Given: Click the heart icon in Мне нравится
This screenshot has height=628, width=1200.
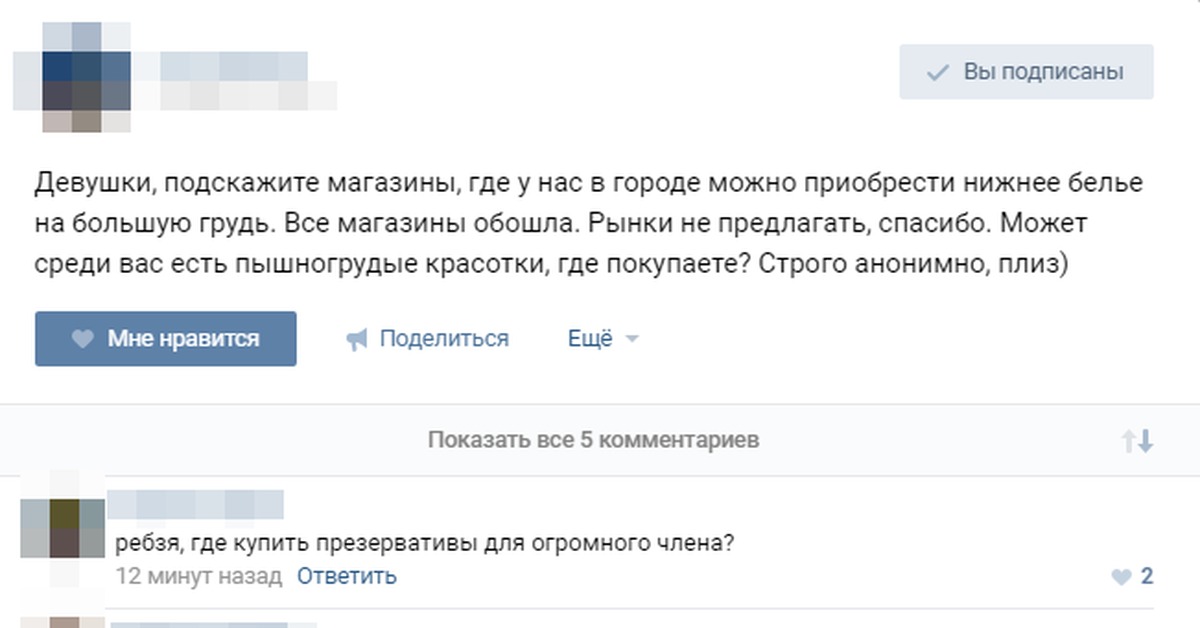Looking at the screenshot, I should point(82,339).
